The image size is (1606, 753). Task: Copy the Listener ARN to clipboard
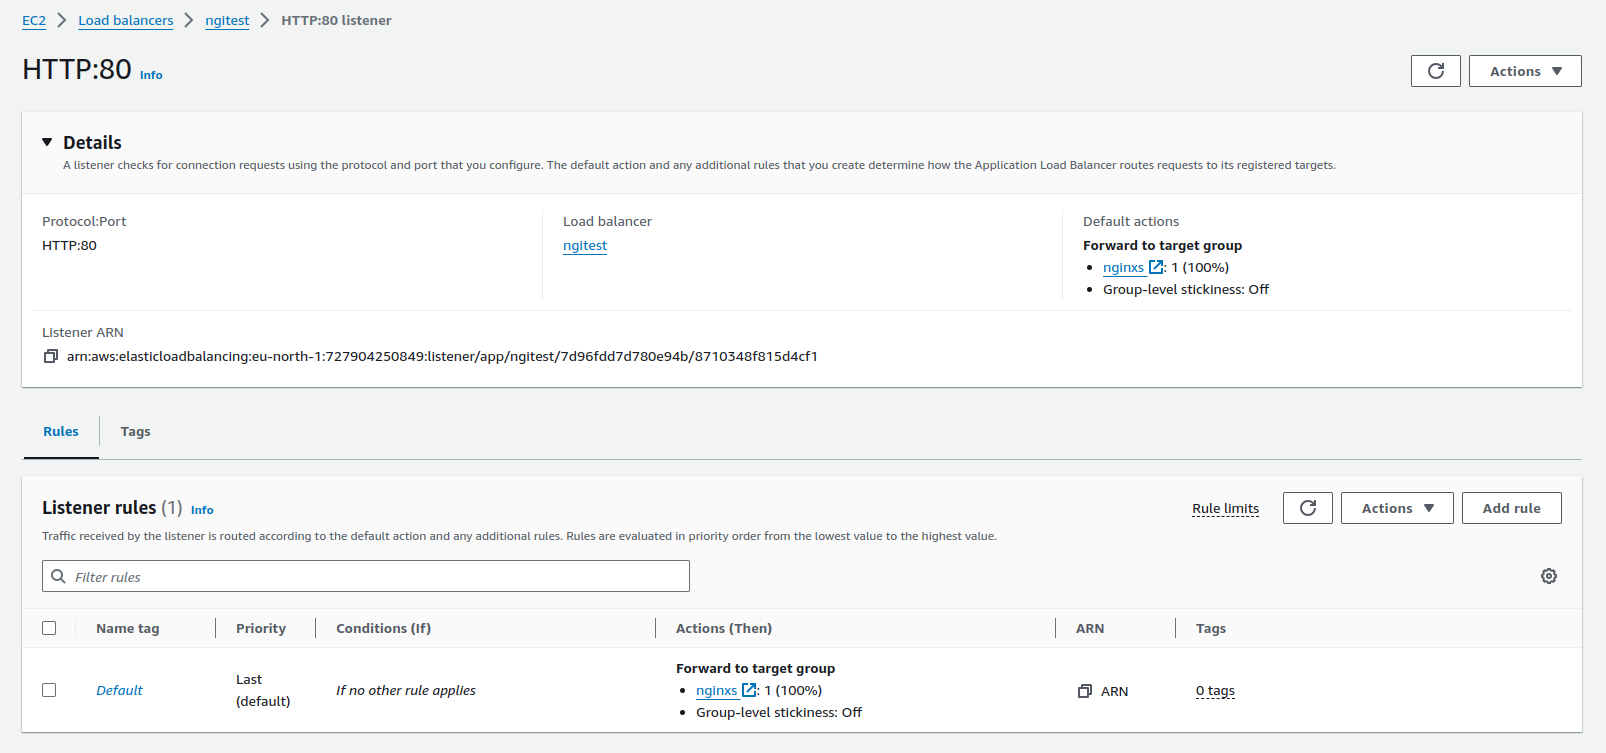click(x=51, y=356)
